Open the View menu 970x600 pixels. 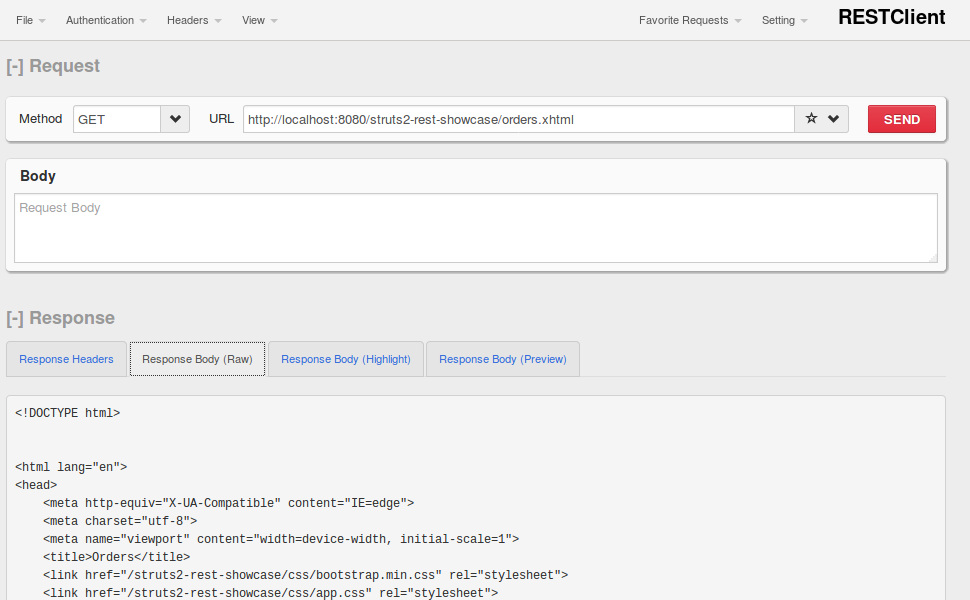pos(260,20)
